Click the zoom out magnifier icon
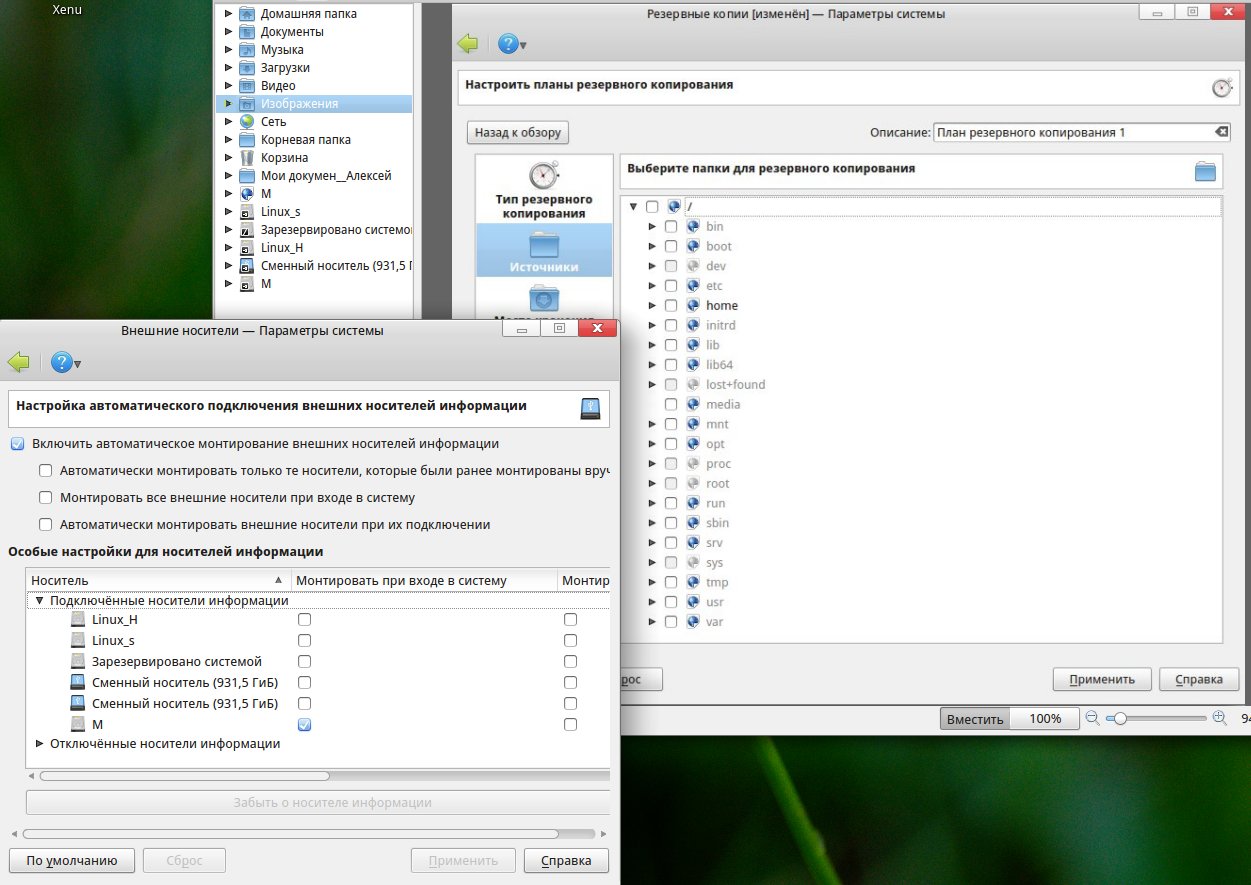Screen dimensions: 1251x885 1092,718
